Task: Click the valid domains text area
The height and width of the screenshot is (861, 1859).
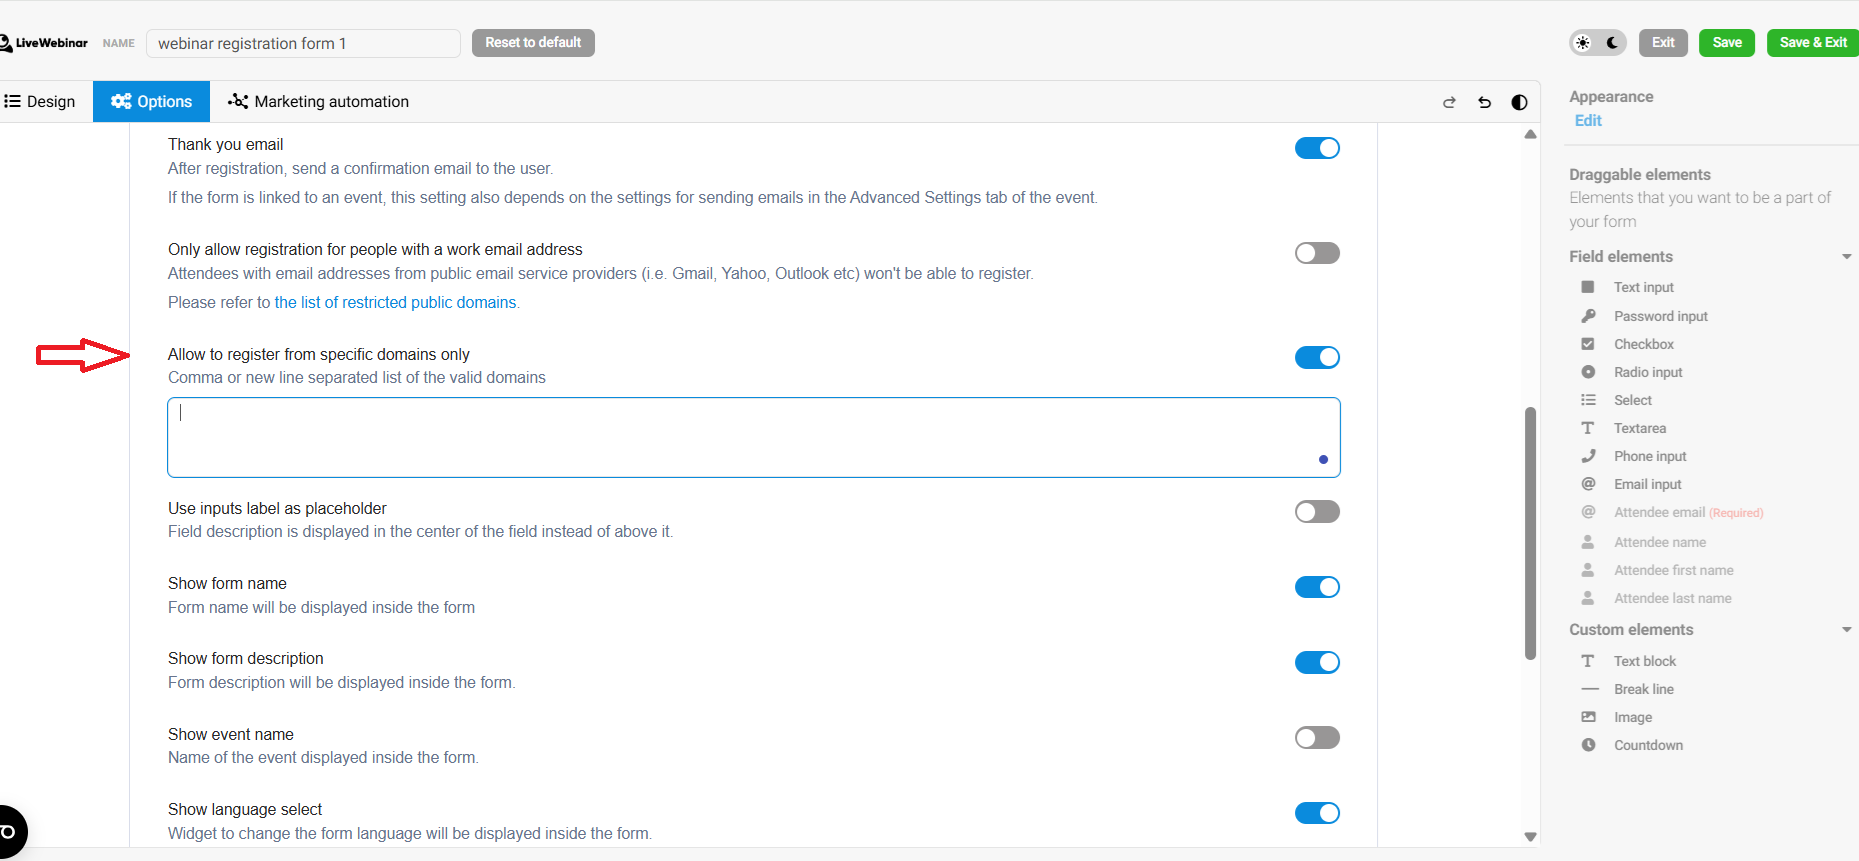Action: [753, 437]
